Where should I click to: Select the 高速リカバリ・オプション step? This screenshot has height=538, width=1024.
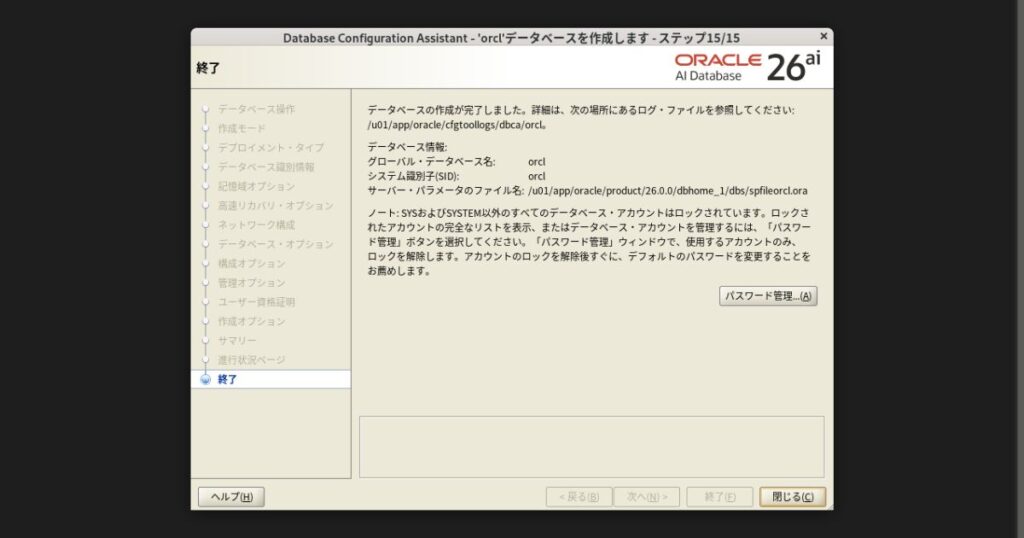276,206
